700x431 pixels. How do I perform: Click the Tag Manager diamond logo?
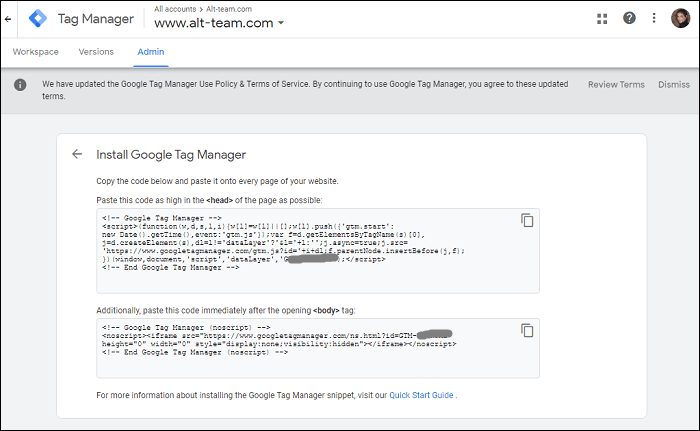click(38, 19)
